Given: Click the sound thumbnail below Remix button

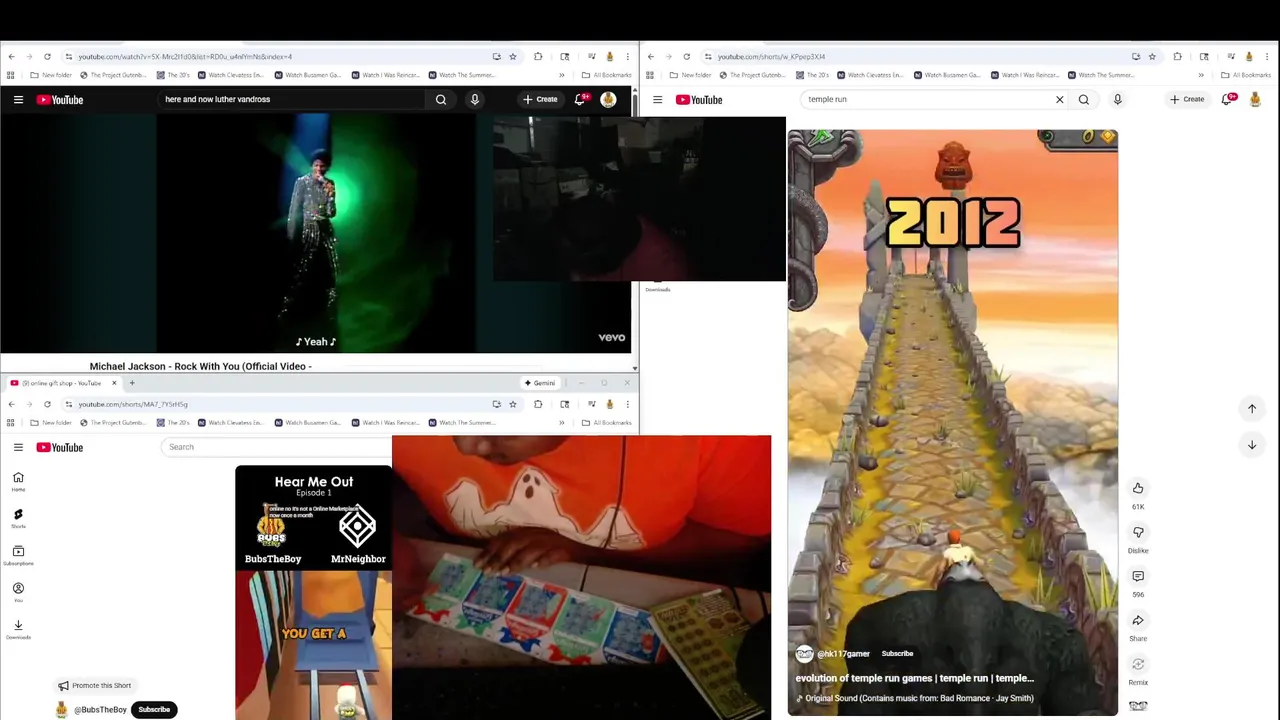Looking at the screenshot, I should coord(1138,706).
